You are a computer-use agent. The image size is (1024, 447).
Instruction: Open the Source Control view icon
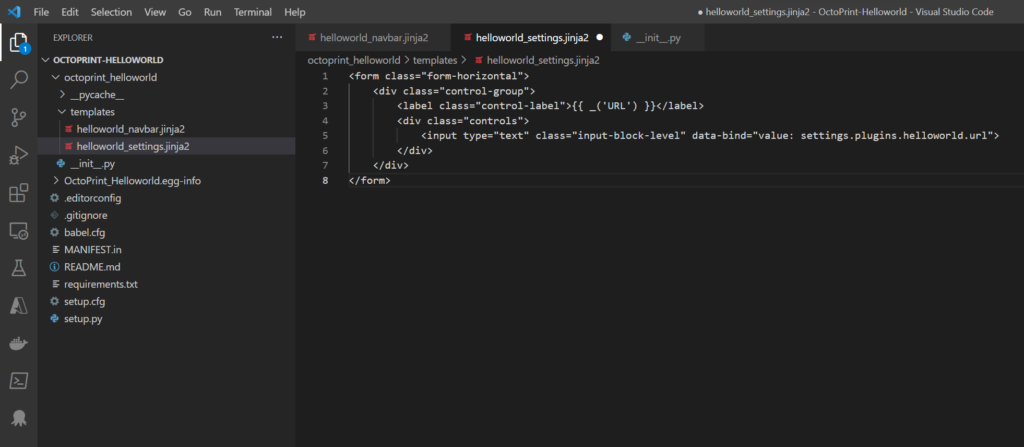(18, 118)
